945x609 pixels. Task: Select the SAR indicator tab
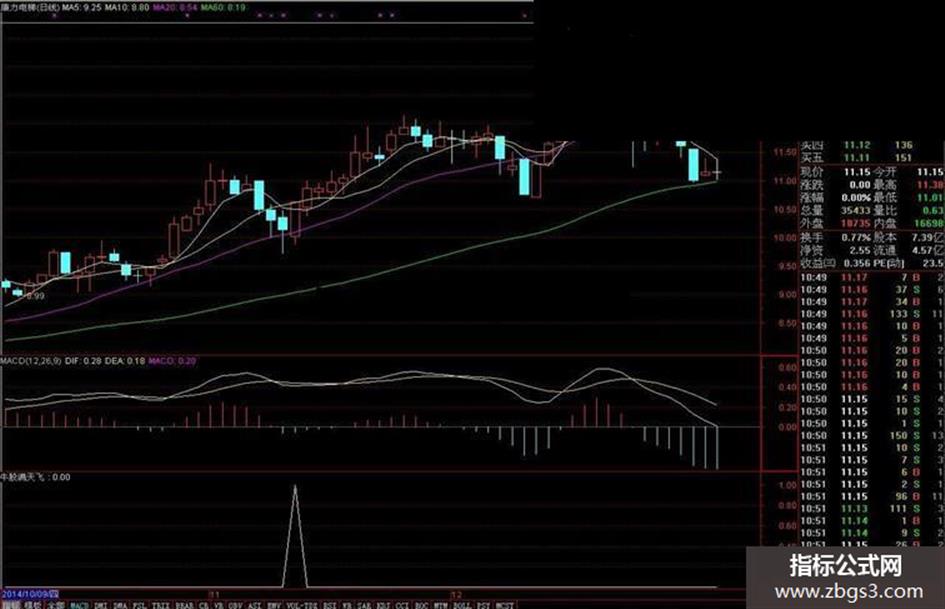click(x=364, y=605)
